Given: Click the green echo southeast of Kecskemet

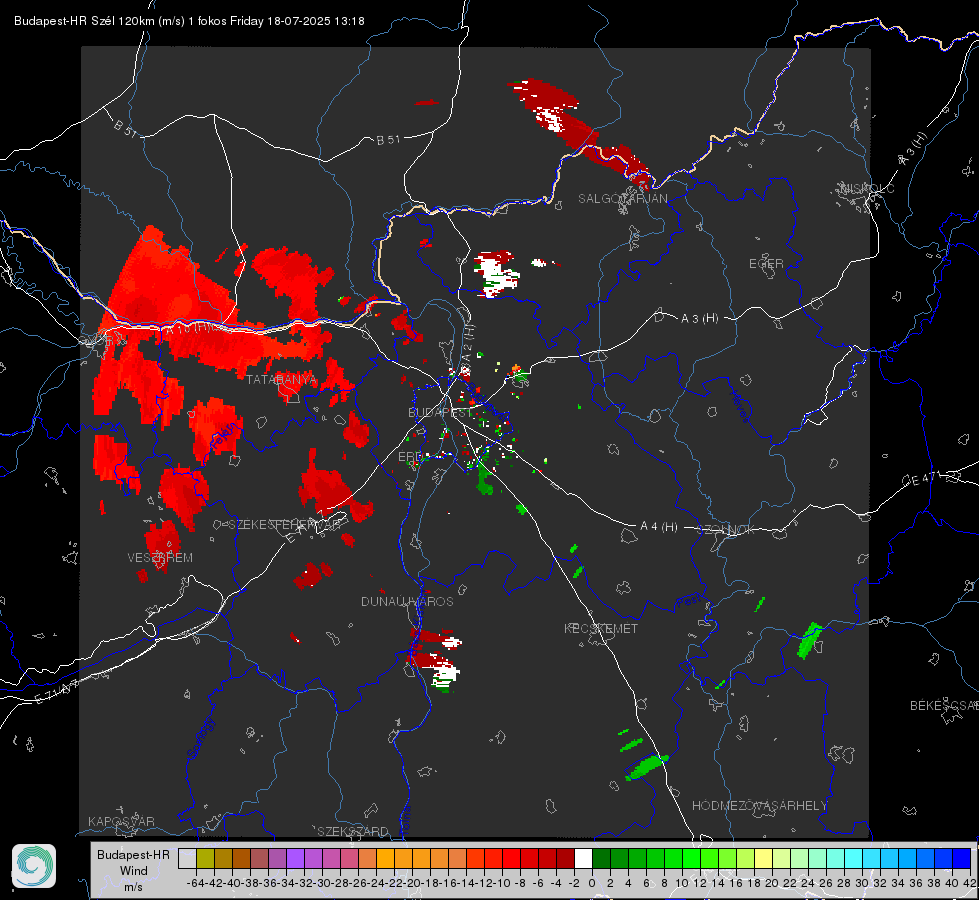Looking at the screenshot, I should (x=647, y=766).
